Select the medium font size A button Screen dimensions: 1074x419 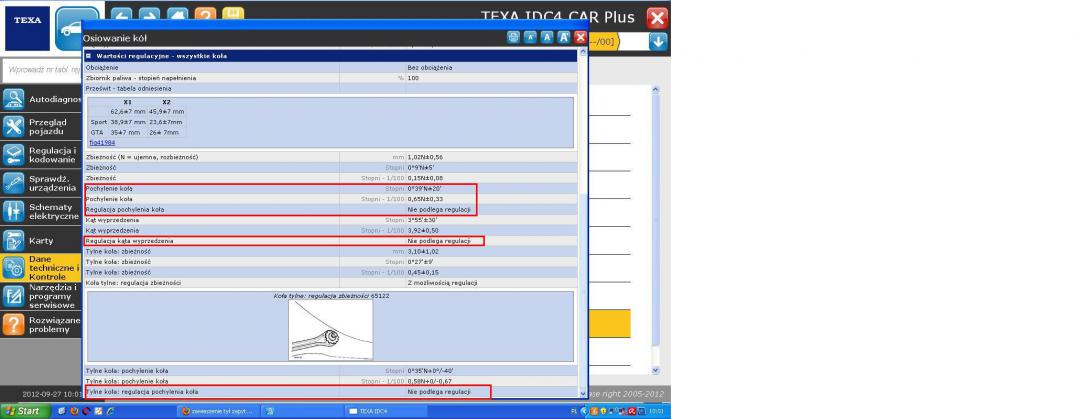point(547,38)
